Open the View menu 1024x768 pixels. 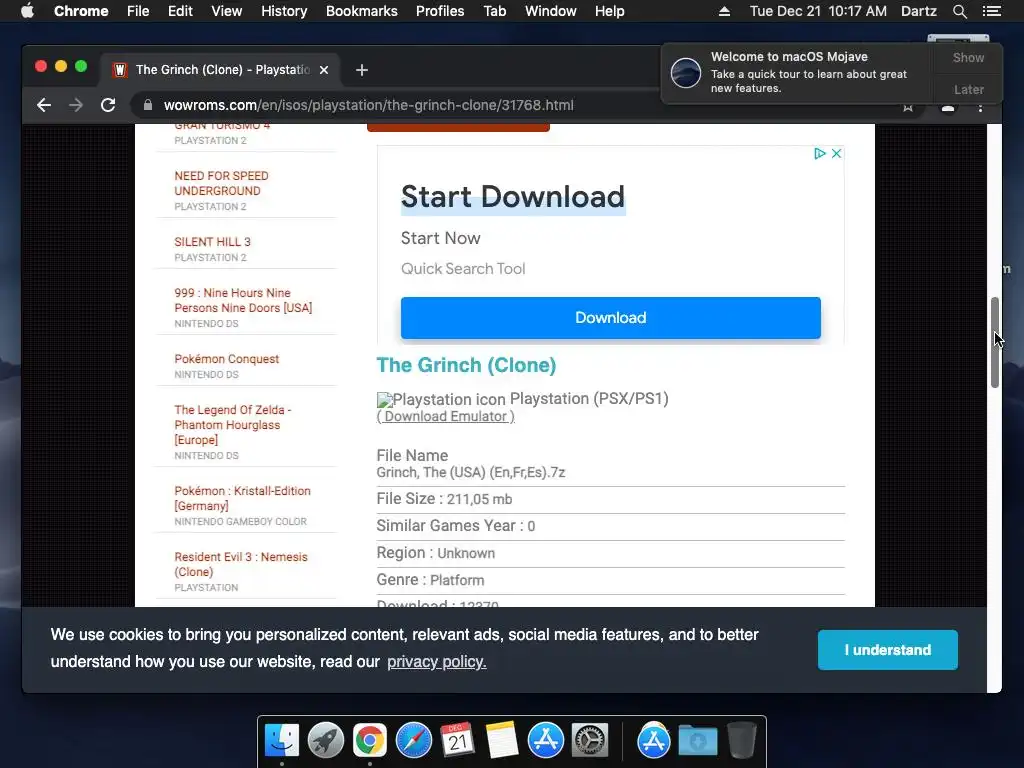coord(227,11)
